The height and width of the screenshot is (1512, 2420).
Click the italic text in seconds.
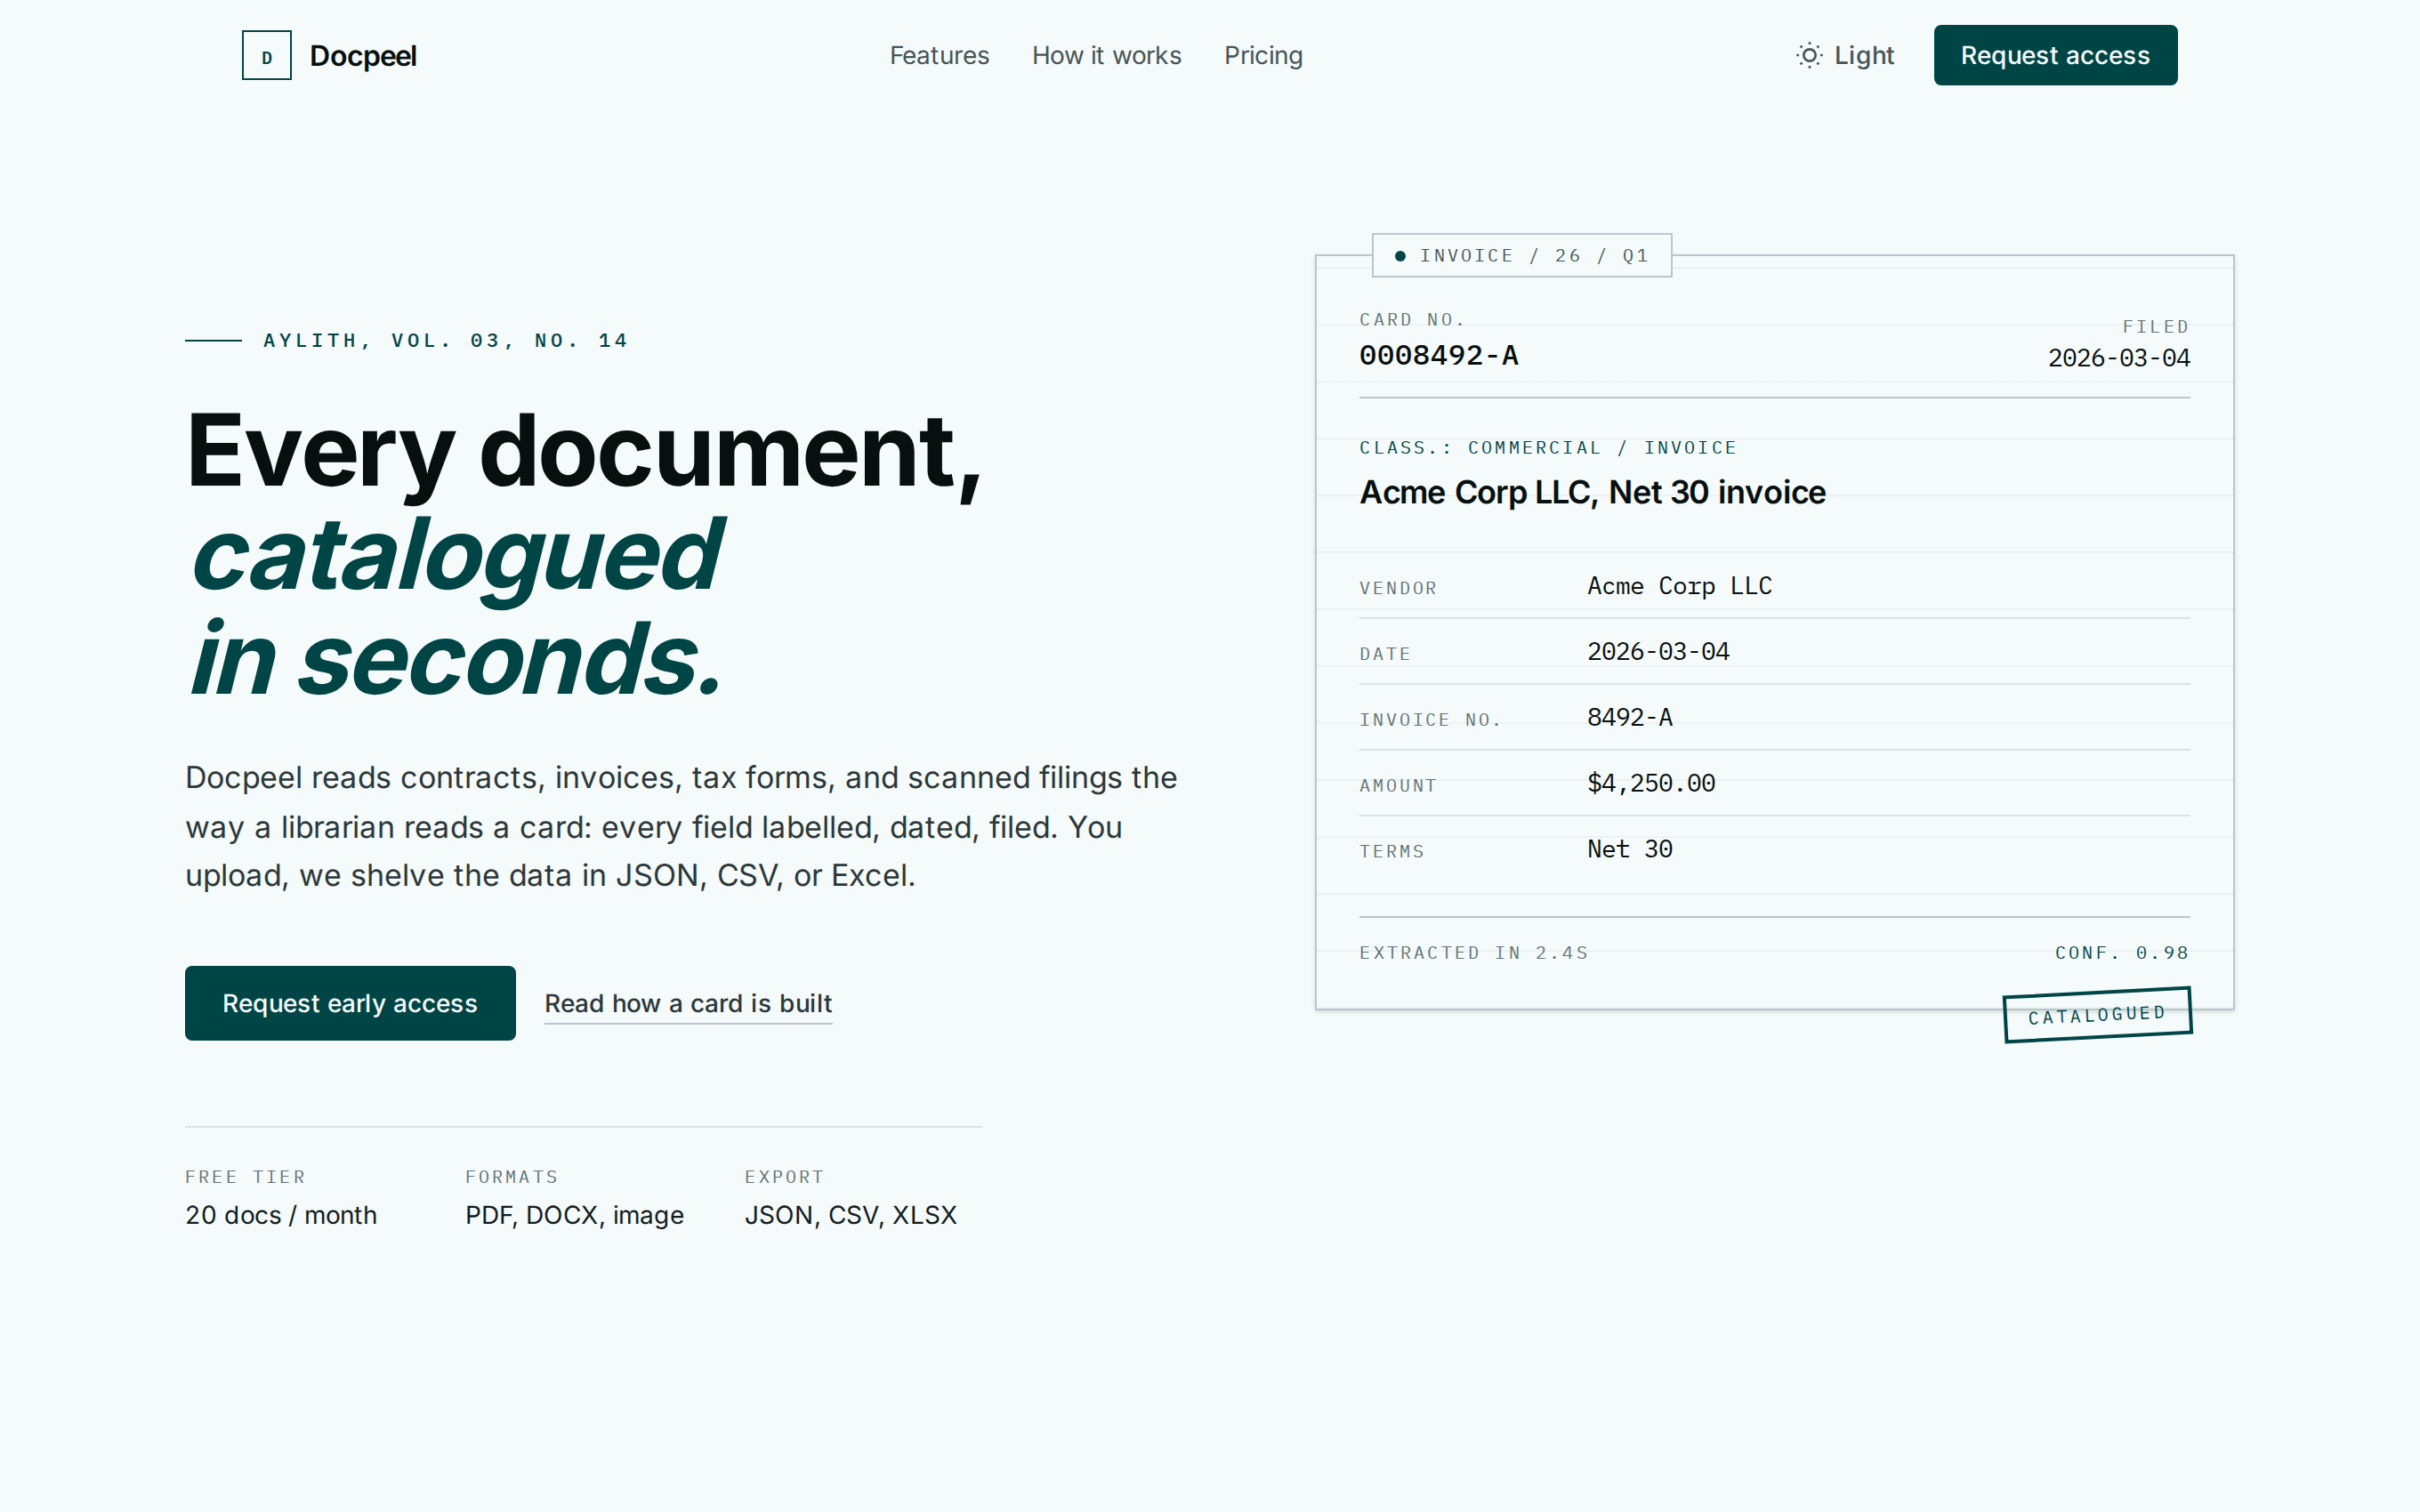coord(455,659)
